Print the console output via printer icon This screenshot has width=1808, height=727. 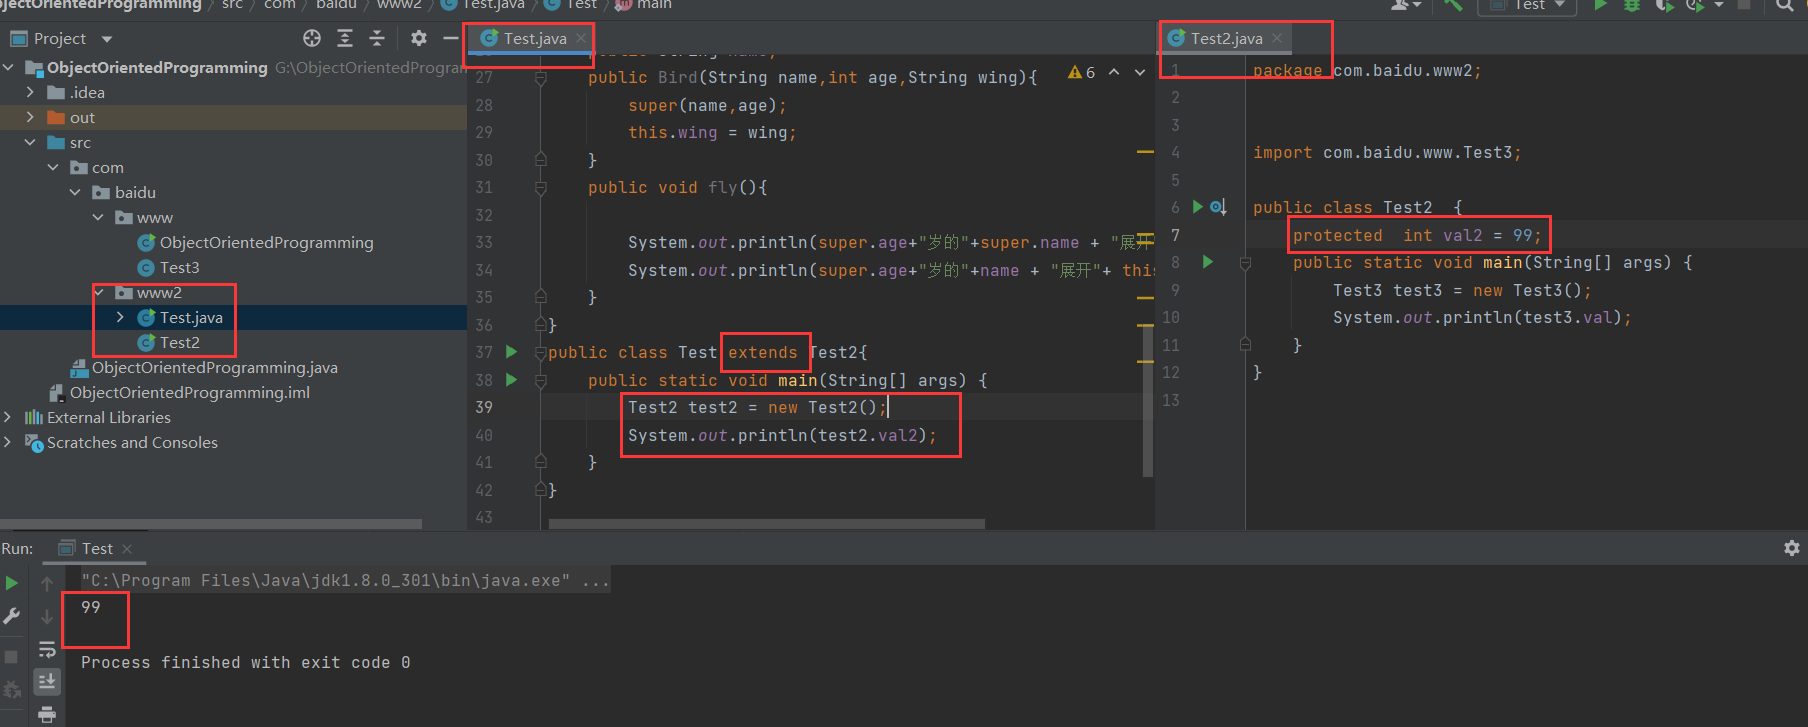47,714
